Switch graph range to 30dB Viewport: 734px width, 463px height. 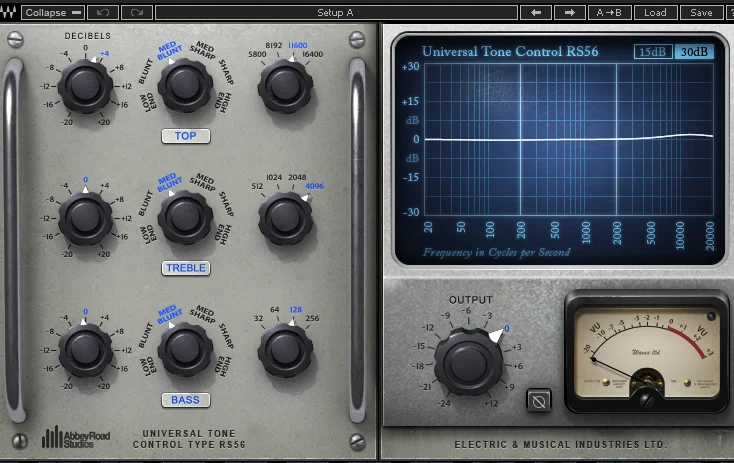pos(694,51)
